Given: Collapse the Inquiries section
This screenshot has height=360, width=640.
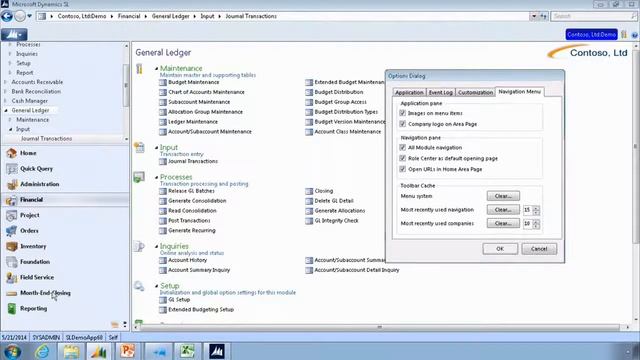Looking at the screenshot, I should pyautogui.click(x=157, y=247).
